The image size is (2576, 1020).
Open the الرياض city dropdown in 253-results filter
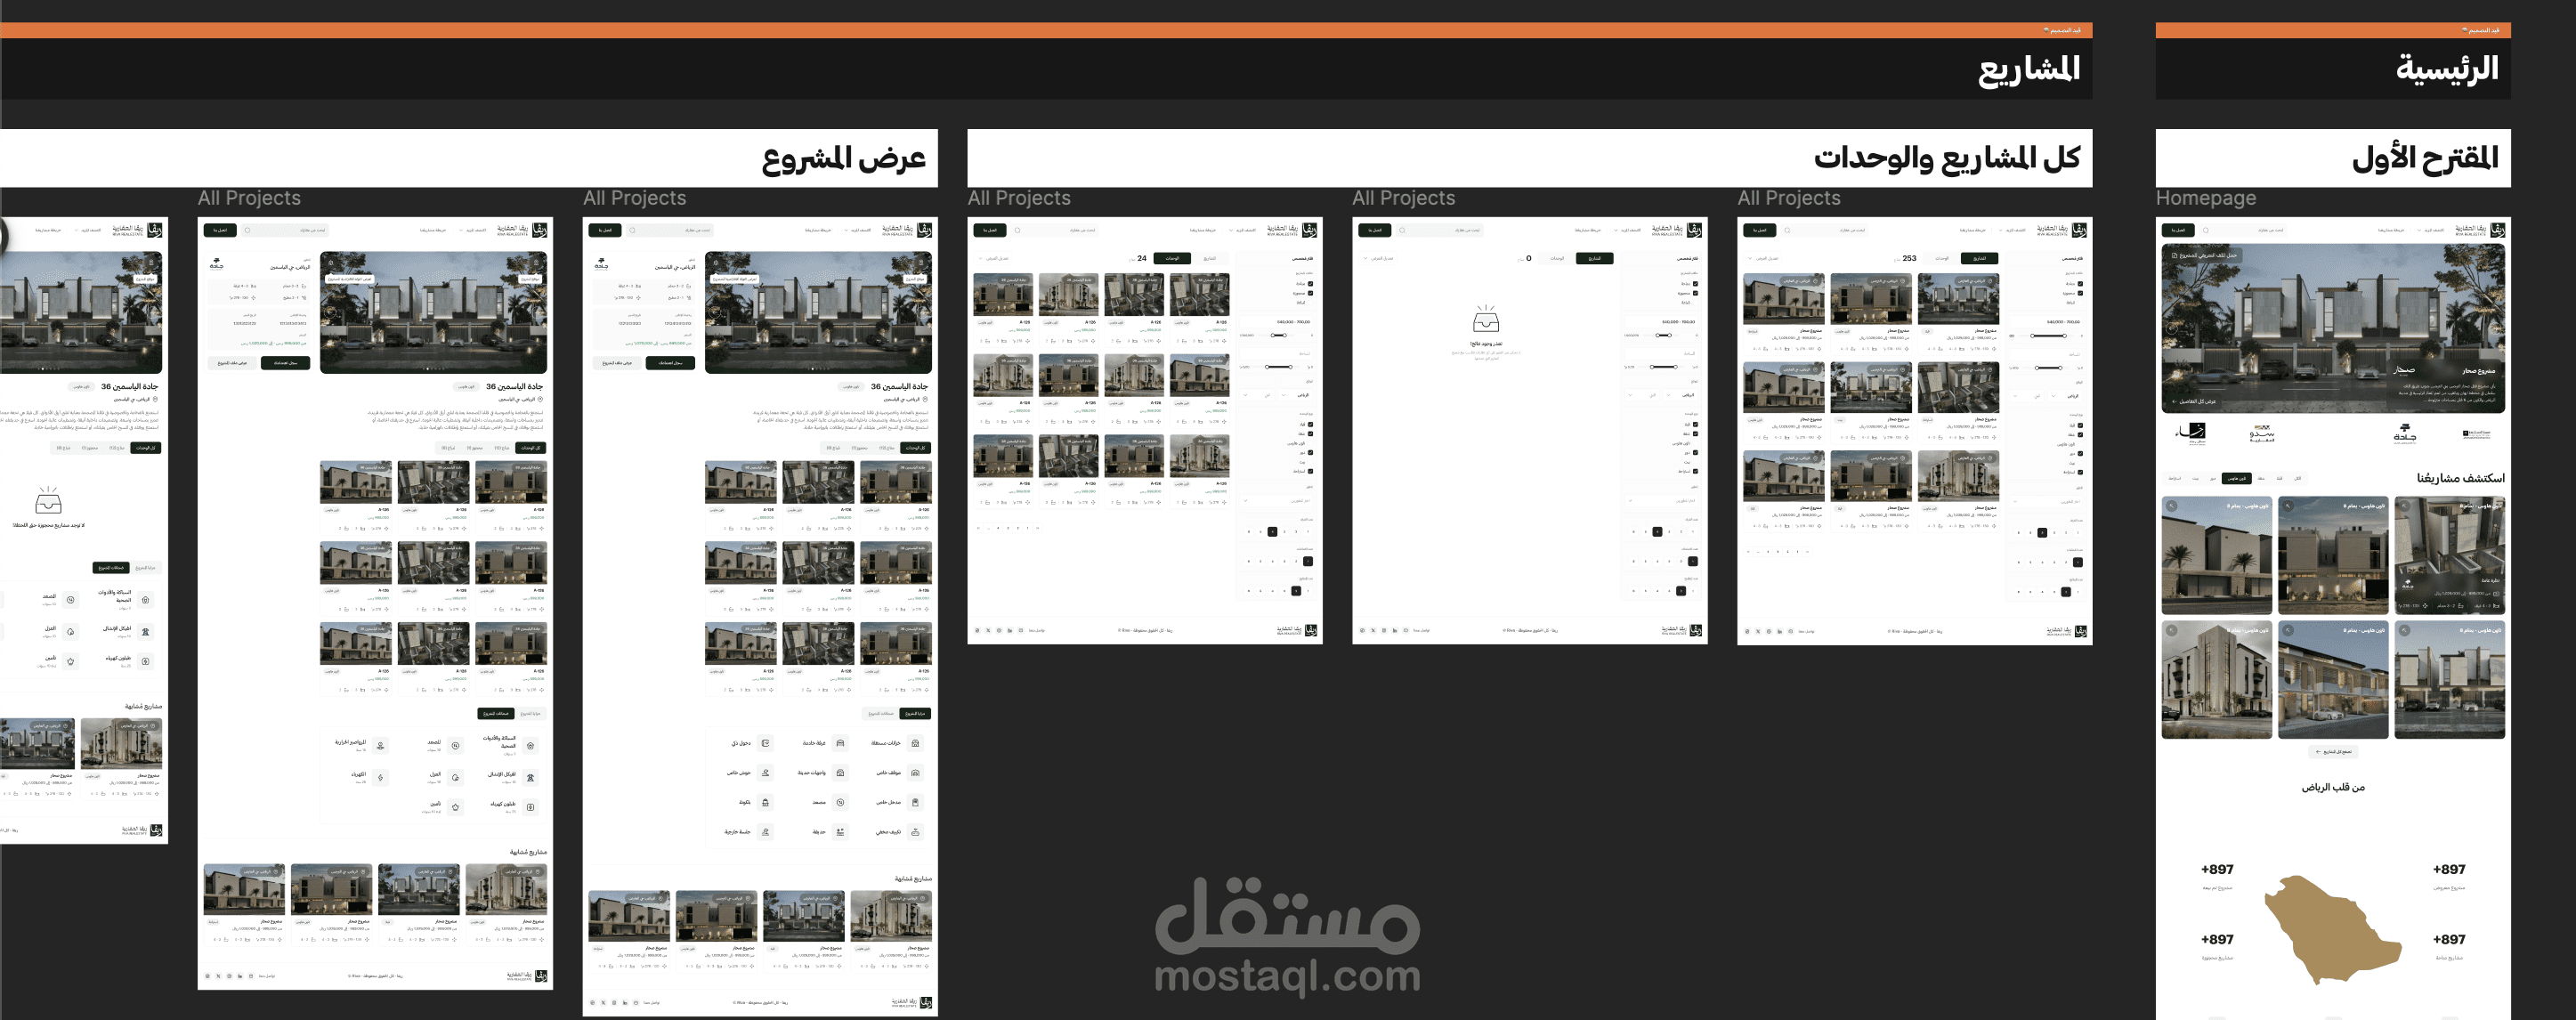tap(2066, 396)
